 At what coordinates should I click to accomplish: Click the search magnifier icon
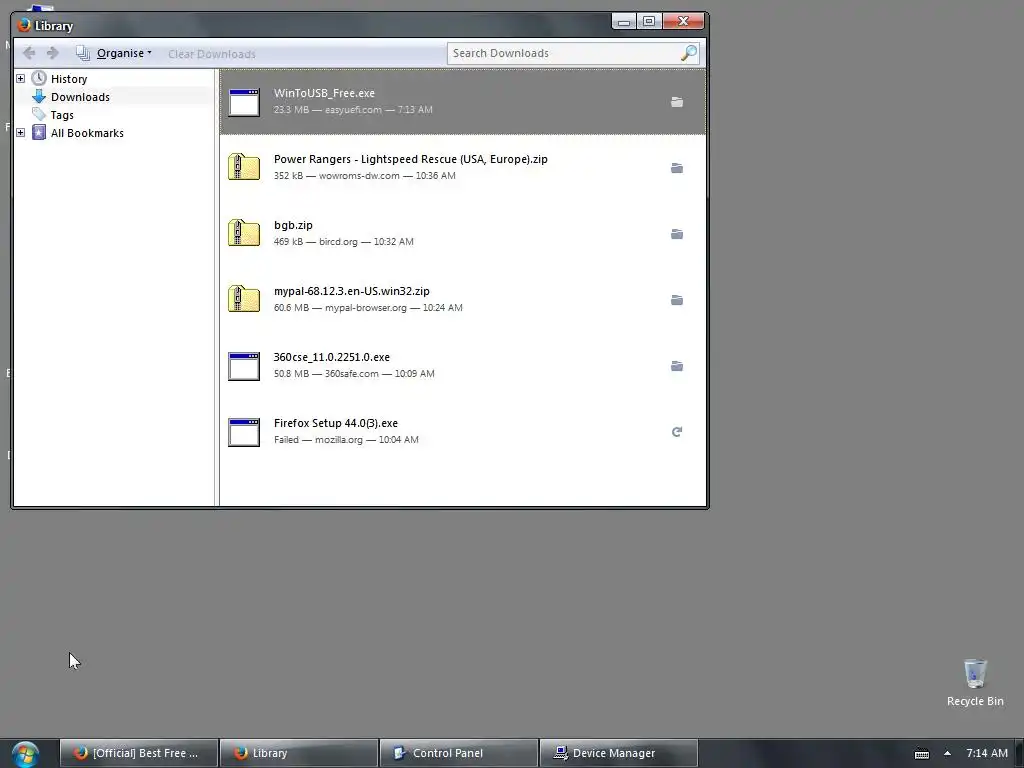coord(689,53)
